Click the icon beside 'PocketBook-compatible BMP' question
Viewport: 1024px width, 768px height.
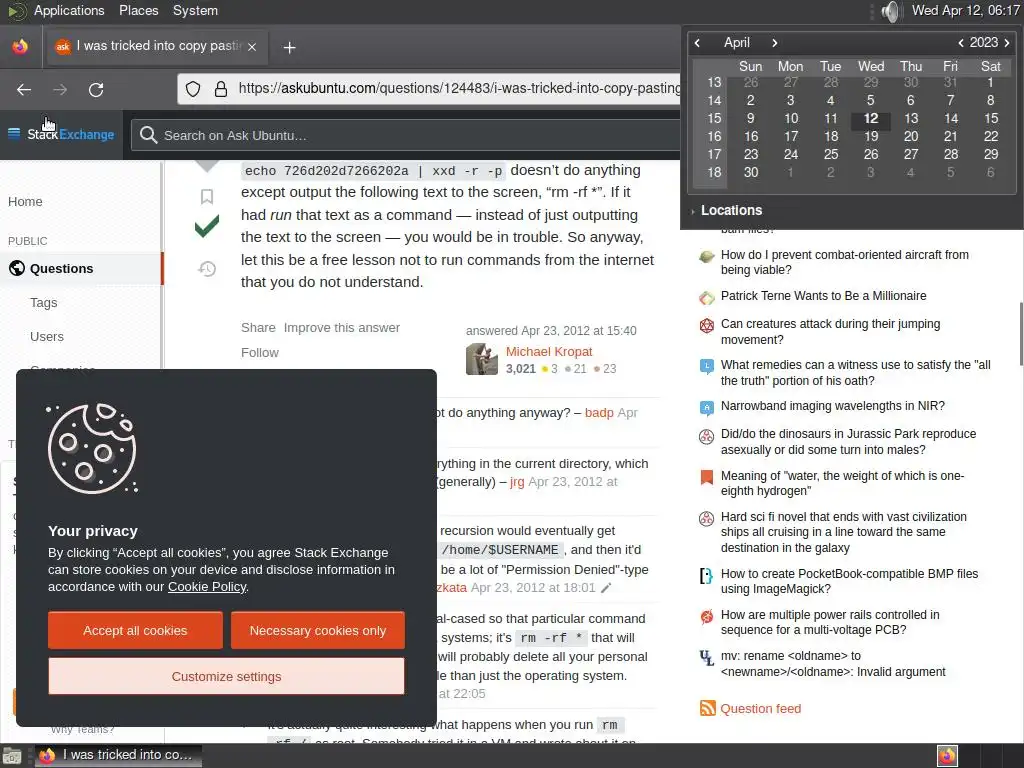pos(707,575)
